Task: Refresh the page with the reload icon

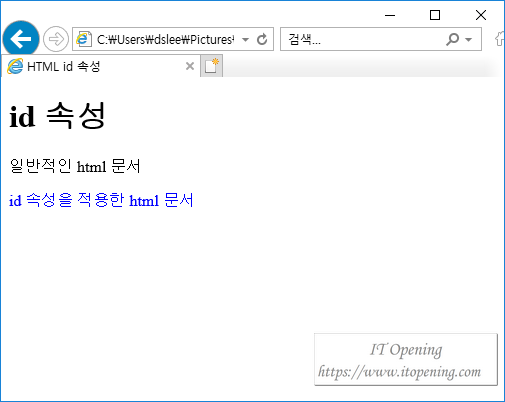Action: 262,39
